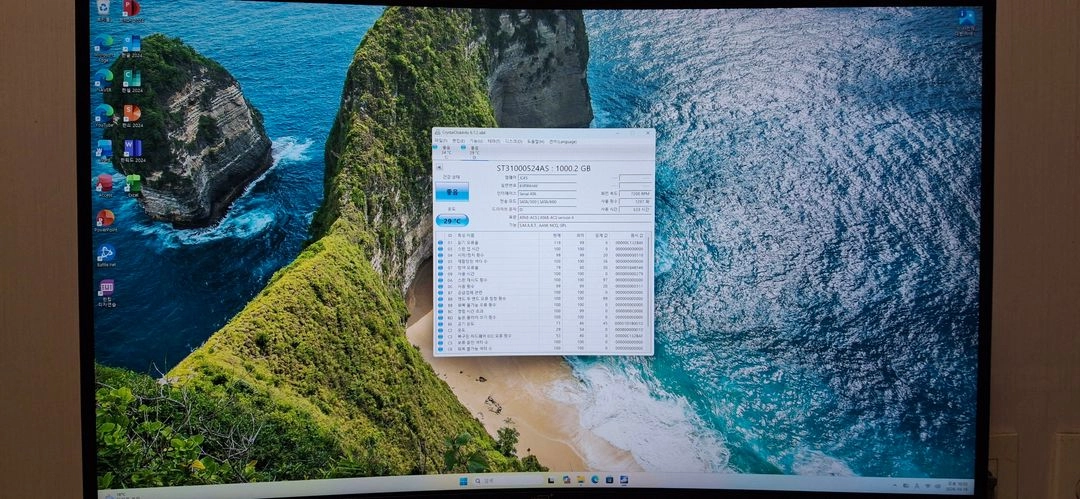Image resolution: width=1080 pixels, height=499 pixels.
Task: Open the red P icon at desktop top
Action: [x=132, y=10]
